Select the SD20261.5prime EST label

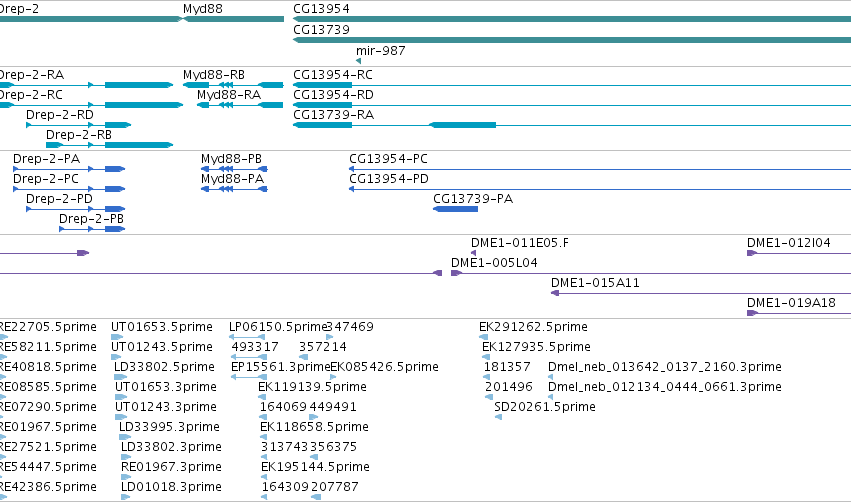(x=545, y=407)
